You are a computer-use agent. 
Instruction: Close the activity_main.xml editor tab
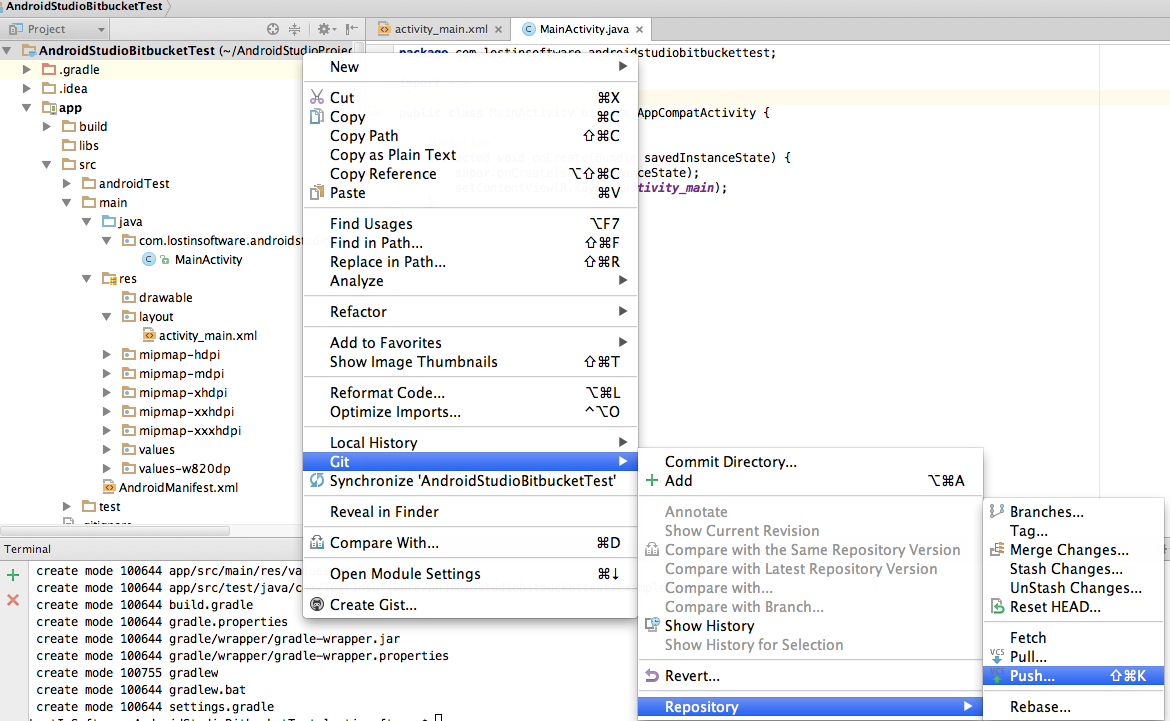(500, 30)
